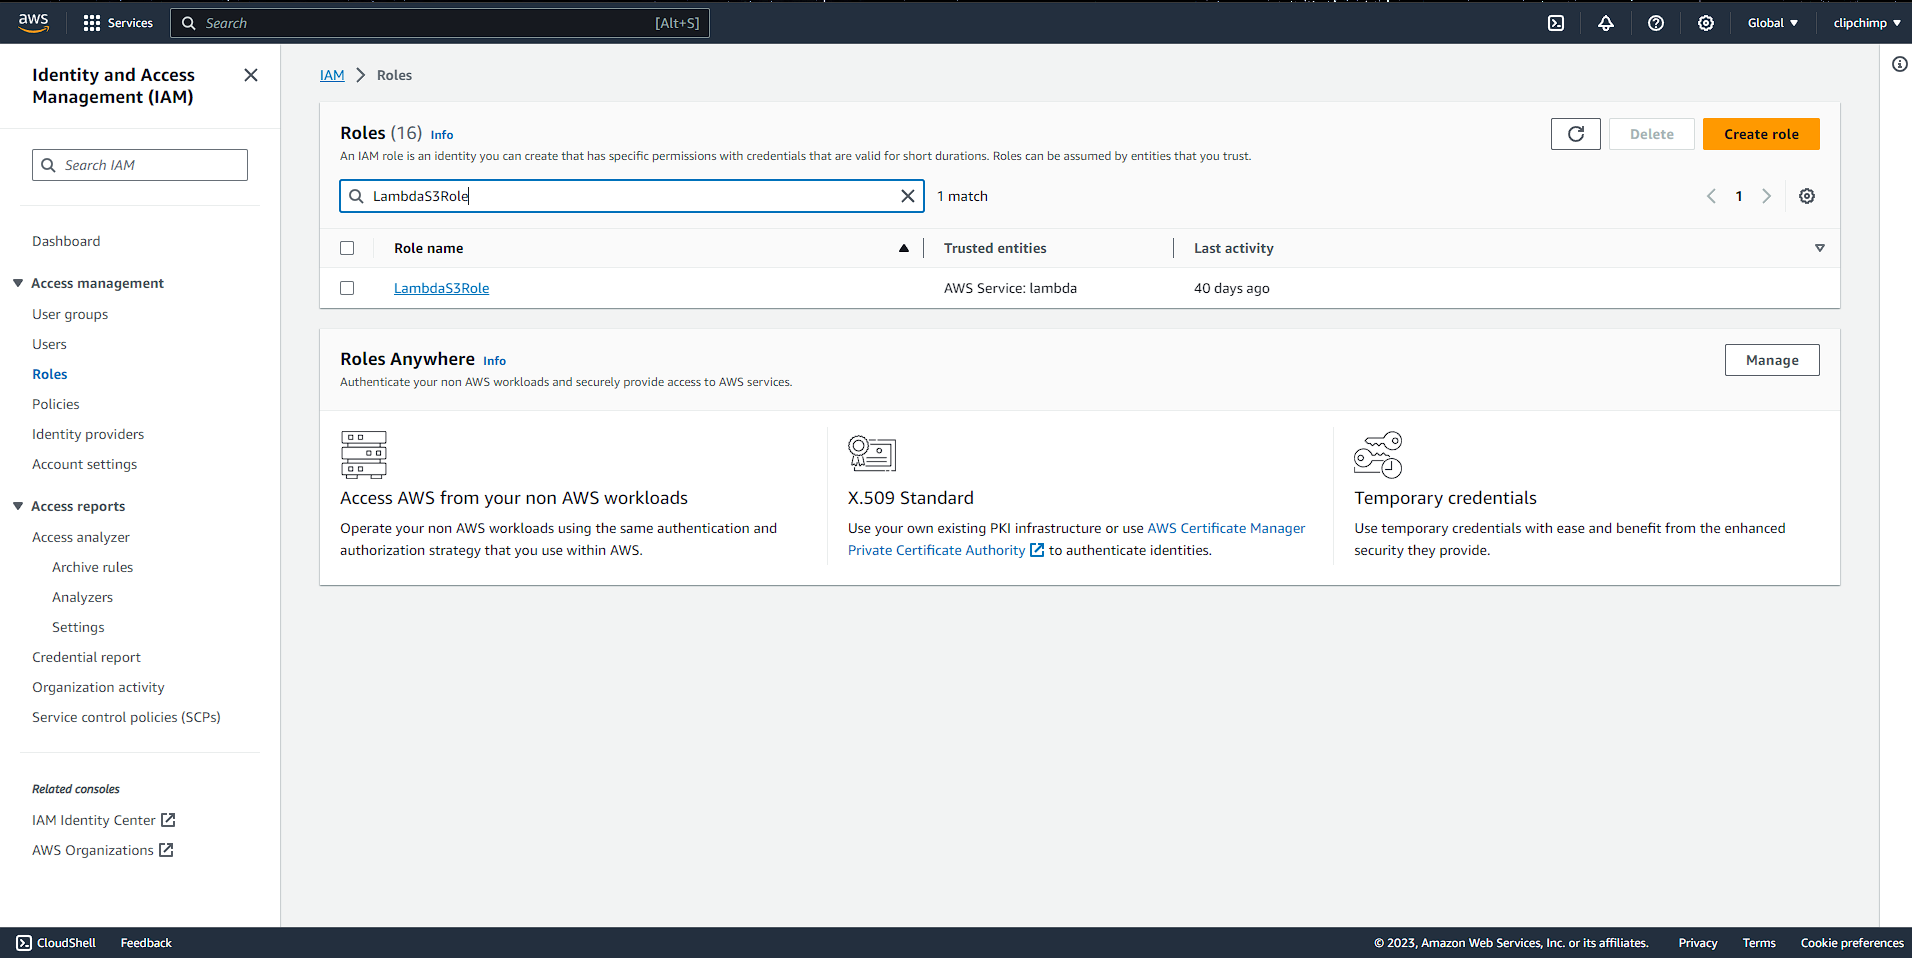Viewport: 1912px width, 958px height.
Task: Click the Role name column header
Action: [x=429, y=248]
